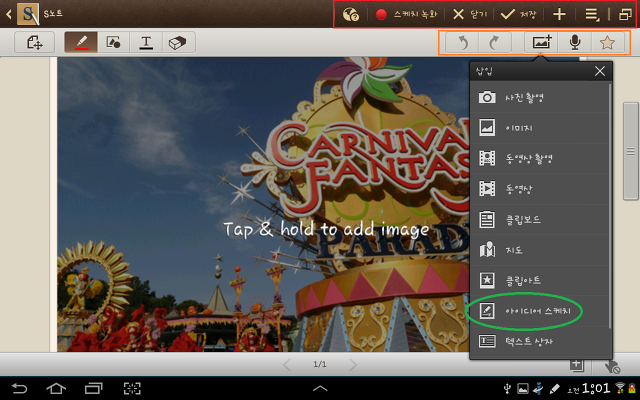Tap the picture notification icon in the status bar
This screenshot has height=400, width=640.
pyautogui.click(x=523, y=389)
